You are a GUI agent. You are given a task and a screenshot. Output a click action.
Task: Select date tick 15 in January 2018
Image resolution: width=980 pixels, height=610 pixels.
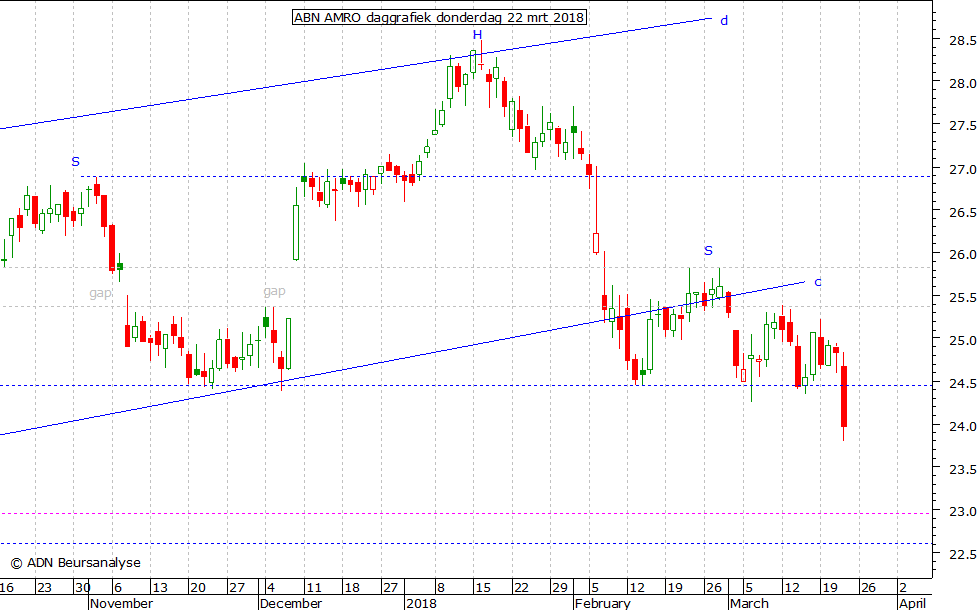(482, 588)
